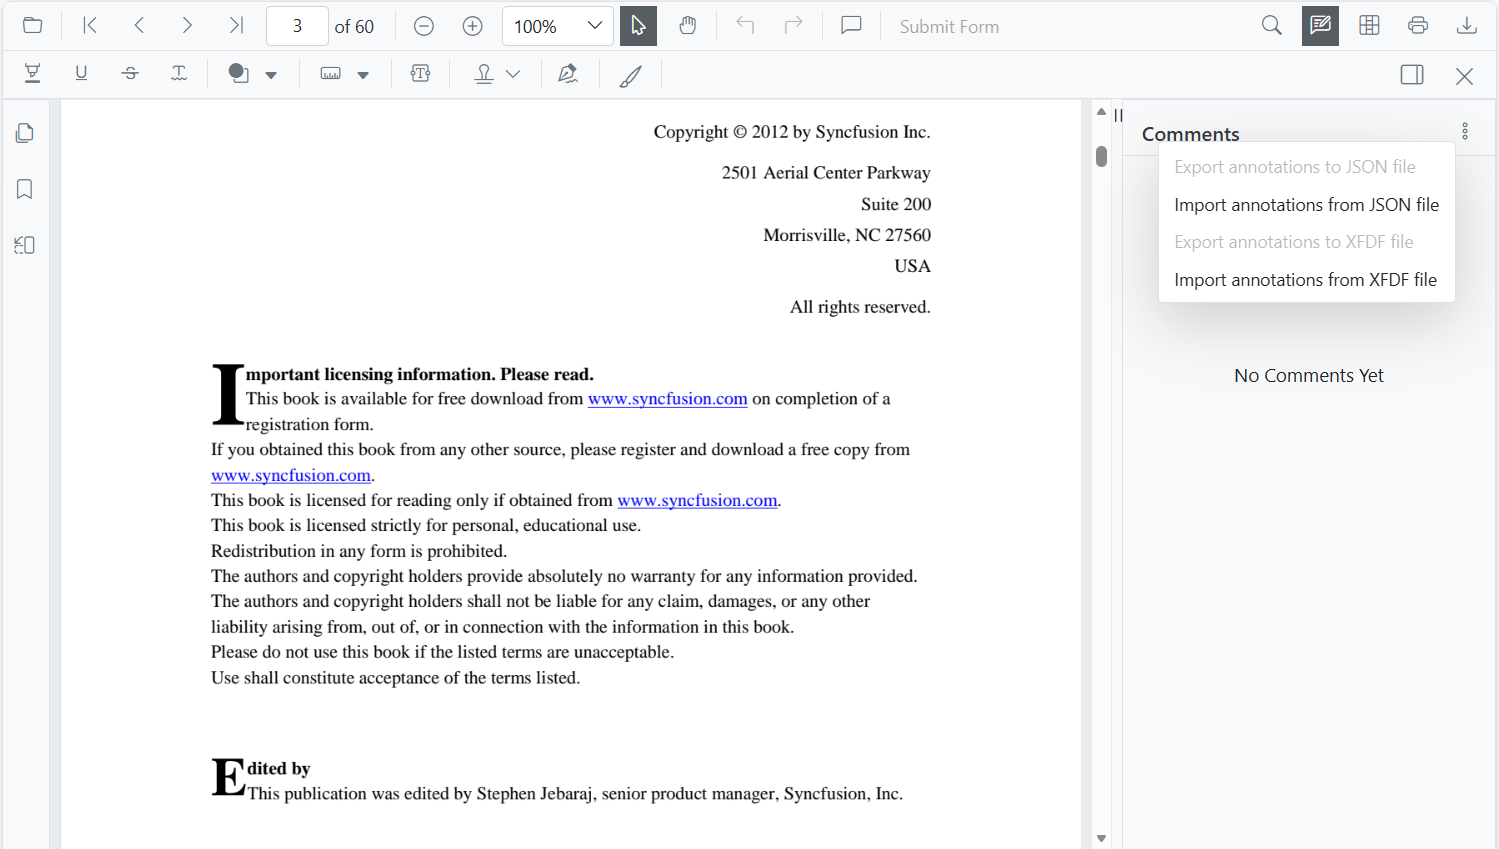Click the 'No Comments Yet' message
The height and width of the screenshot is (849, 1499).
point(1309,376)
